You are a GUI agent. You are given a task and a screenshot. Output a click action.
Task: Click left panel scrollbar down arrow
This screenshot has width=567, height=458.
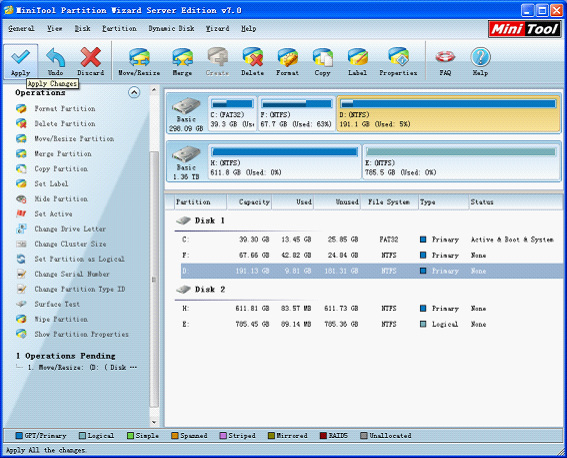tap(154, 422)
